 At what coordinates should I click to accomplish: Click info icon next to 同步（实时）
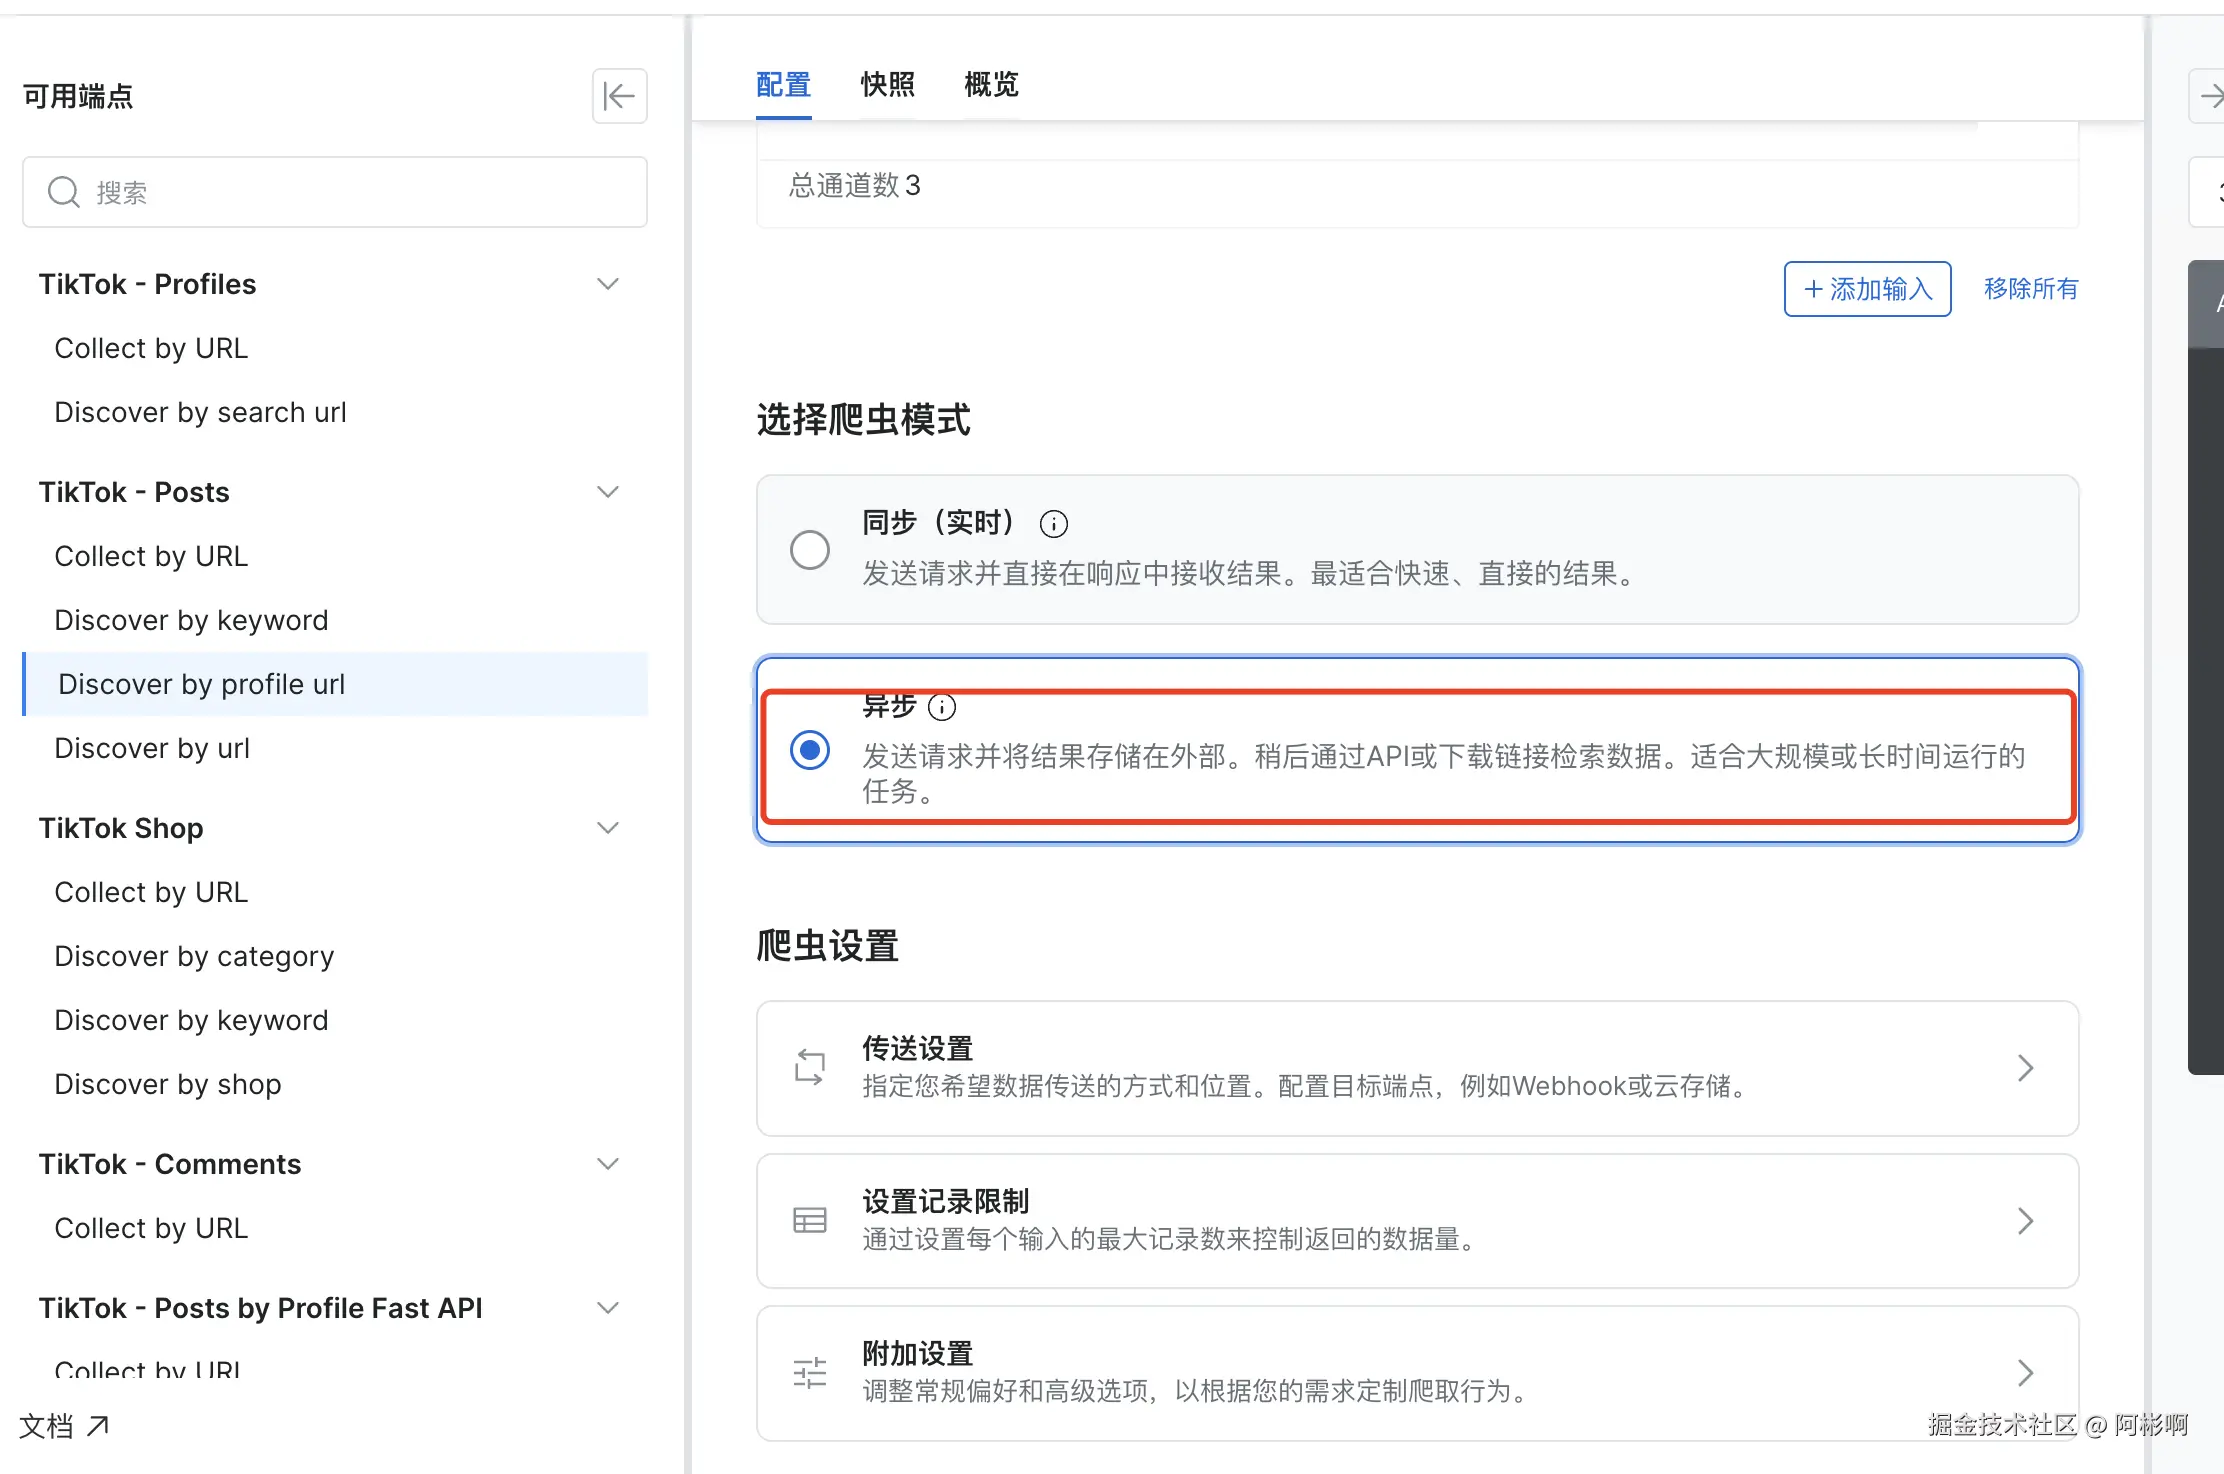[1053, 523]
